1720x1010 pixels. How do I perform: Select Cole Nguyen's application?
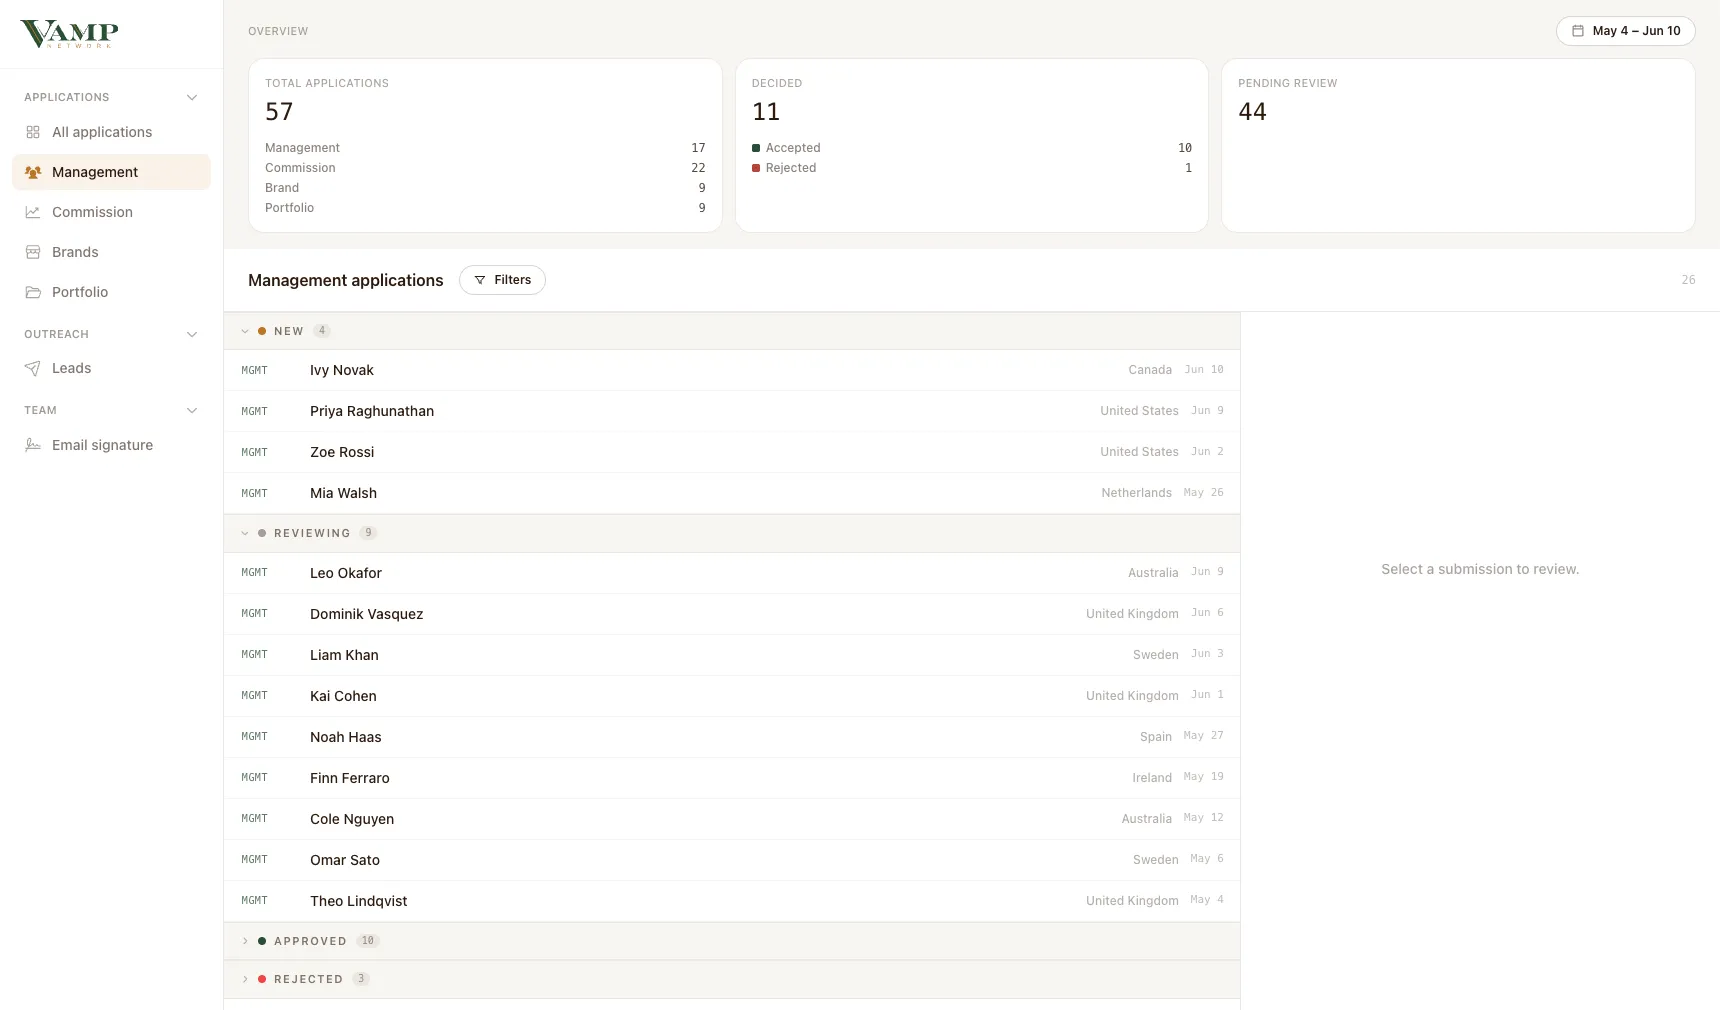point(732,819)
